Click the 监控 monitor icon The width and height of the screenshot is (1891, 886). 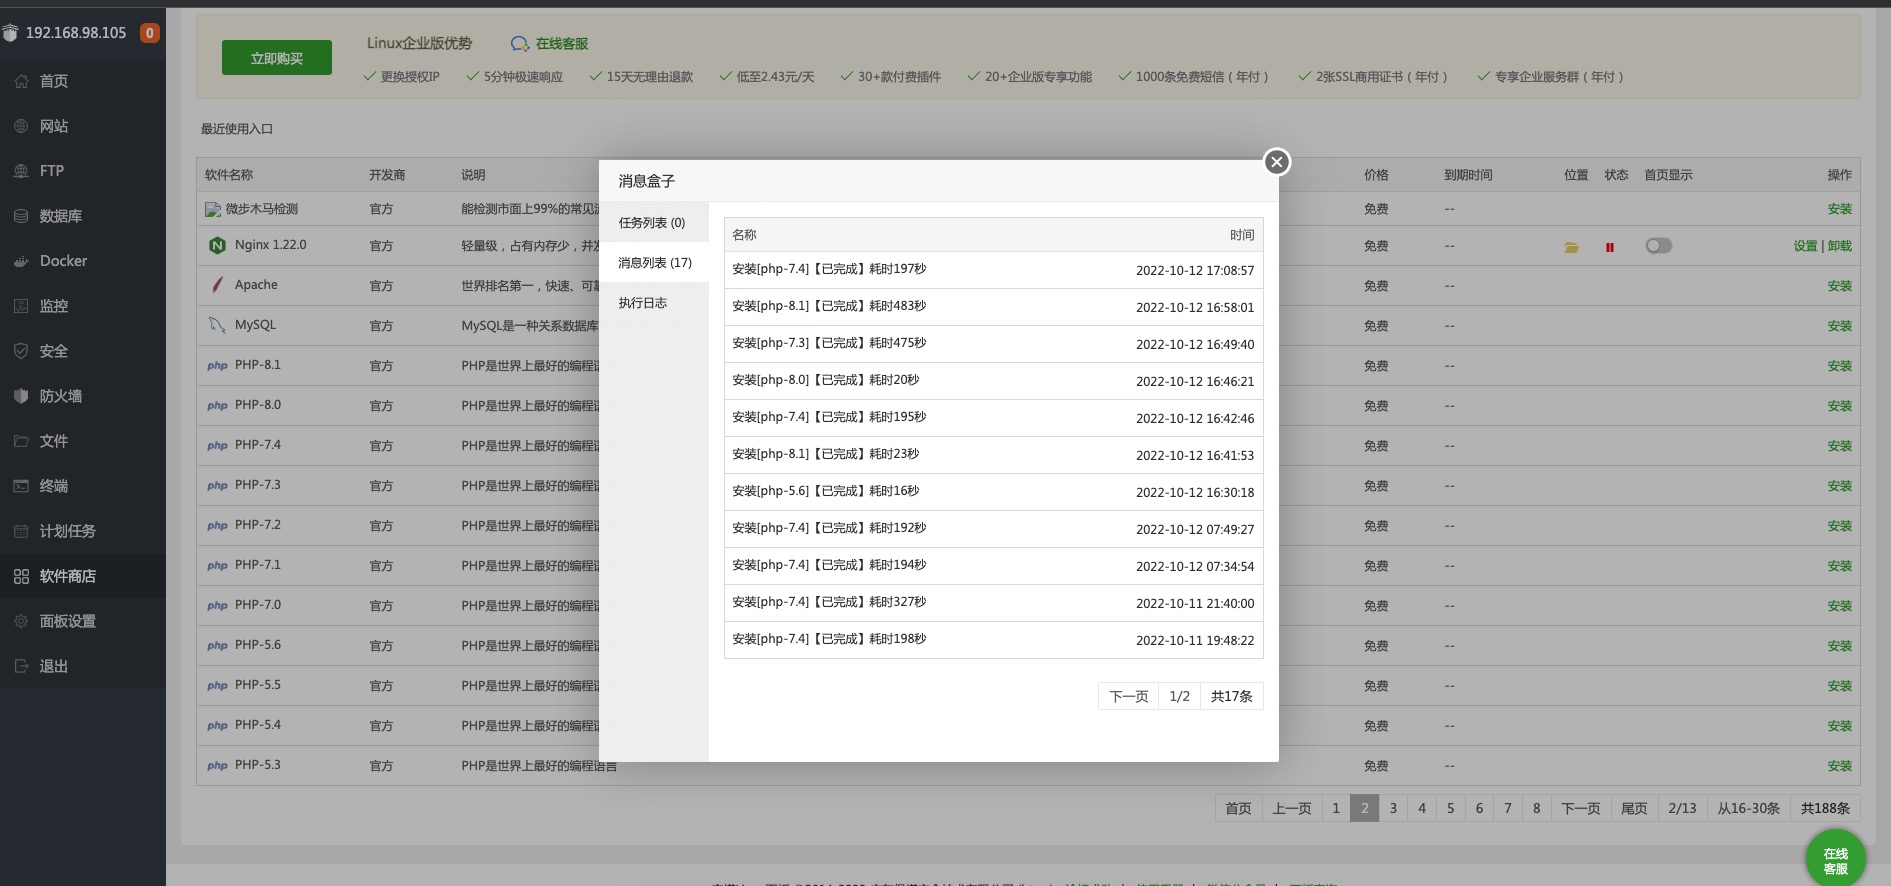[21, 306]
